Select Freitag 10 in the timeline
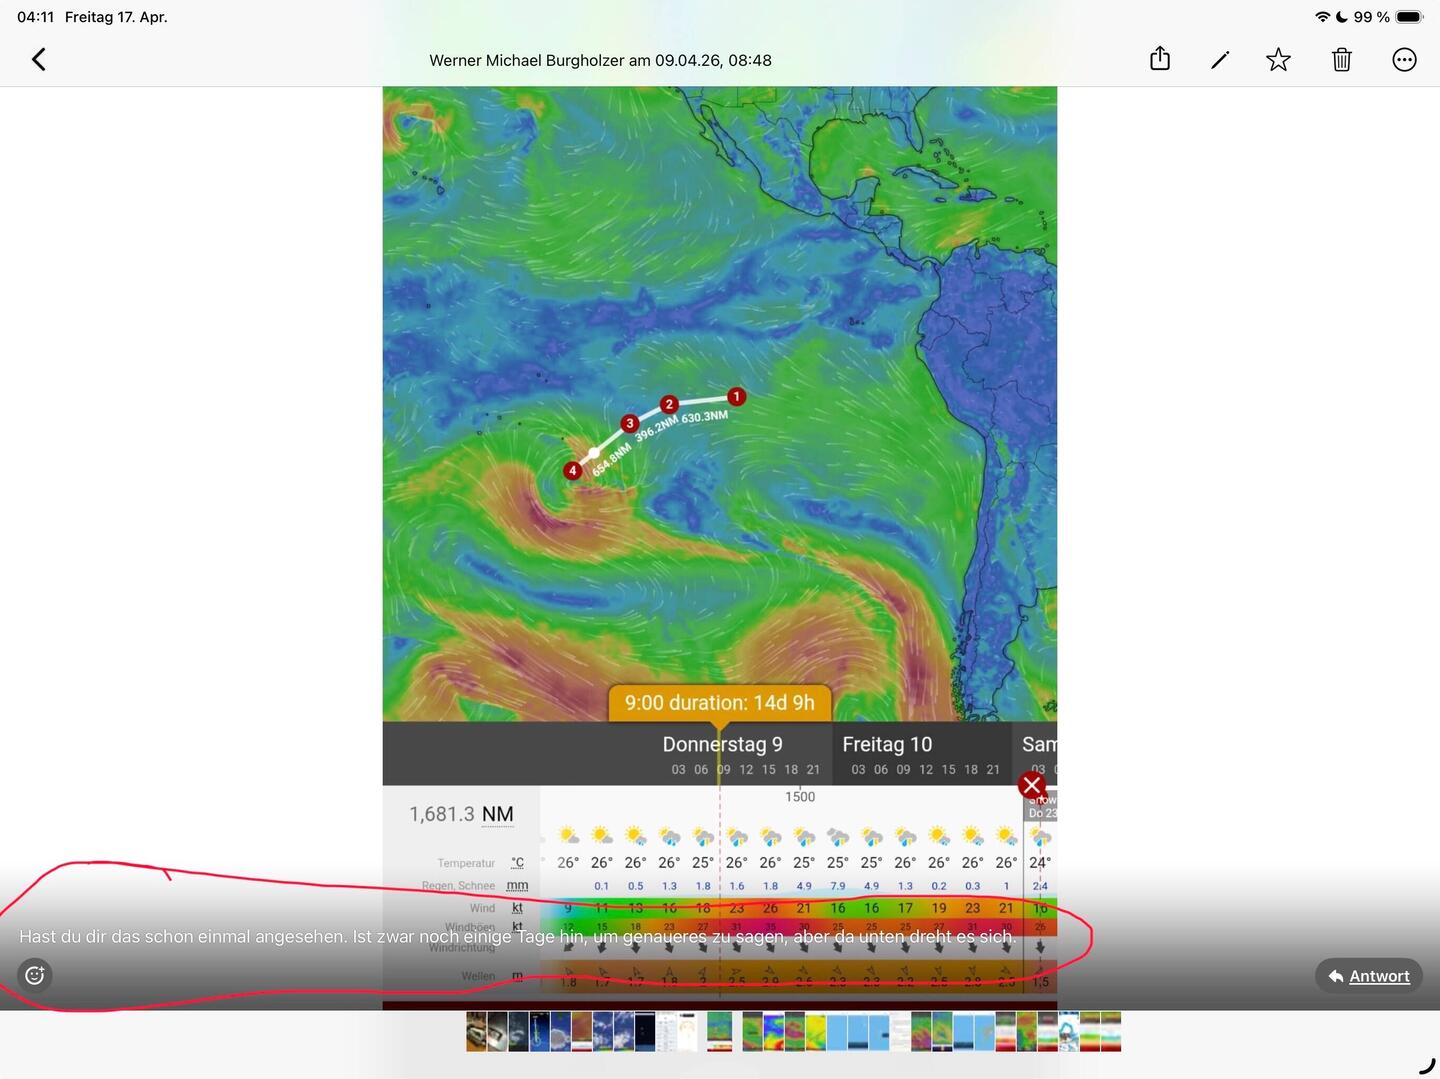This screenshot has width=1440, height=1079. 887,745
